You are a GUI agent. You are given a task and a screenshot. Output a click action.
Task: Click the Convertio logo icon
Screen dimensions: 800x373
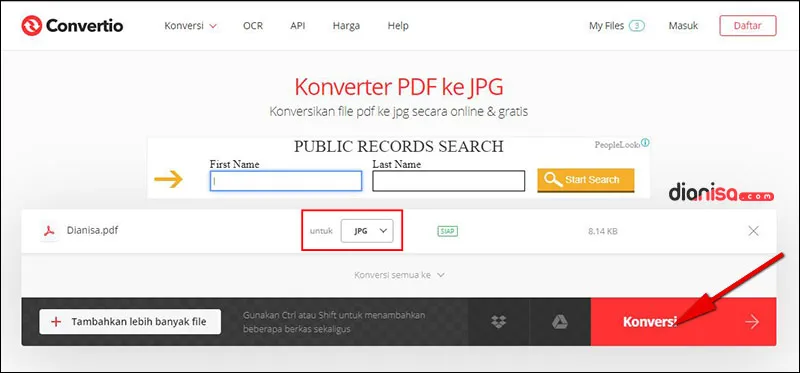tap(32, 26)
